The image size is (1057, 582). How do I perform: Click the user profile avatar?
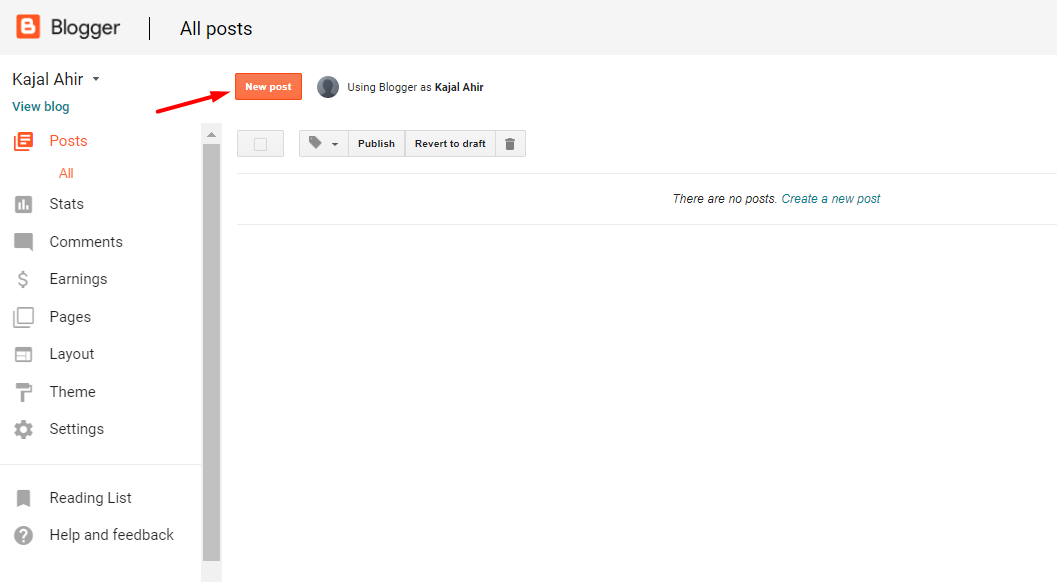coord(328,87)
